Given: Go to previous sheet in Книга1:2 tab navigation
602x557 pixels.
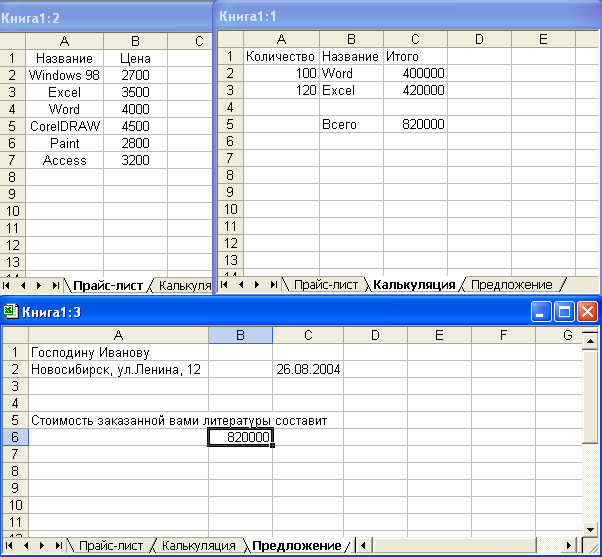Looking at the screenshot, I should pyautogui.click(x=23, y=286).
